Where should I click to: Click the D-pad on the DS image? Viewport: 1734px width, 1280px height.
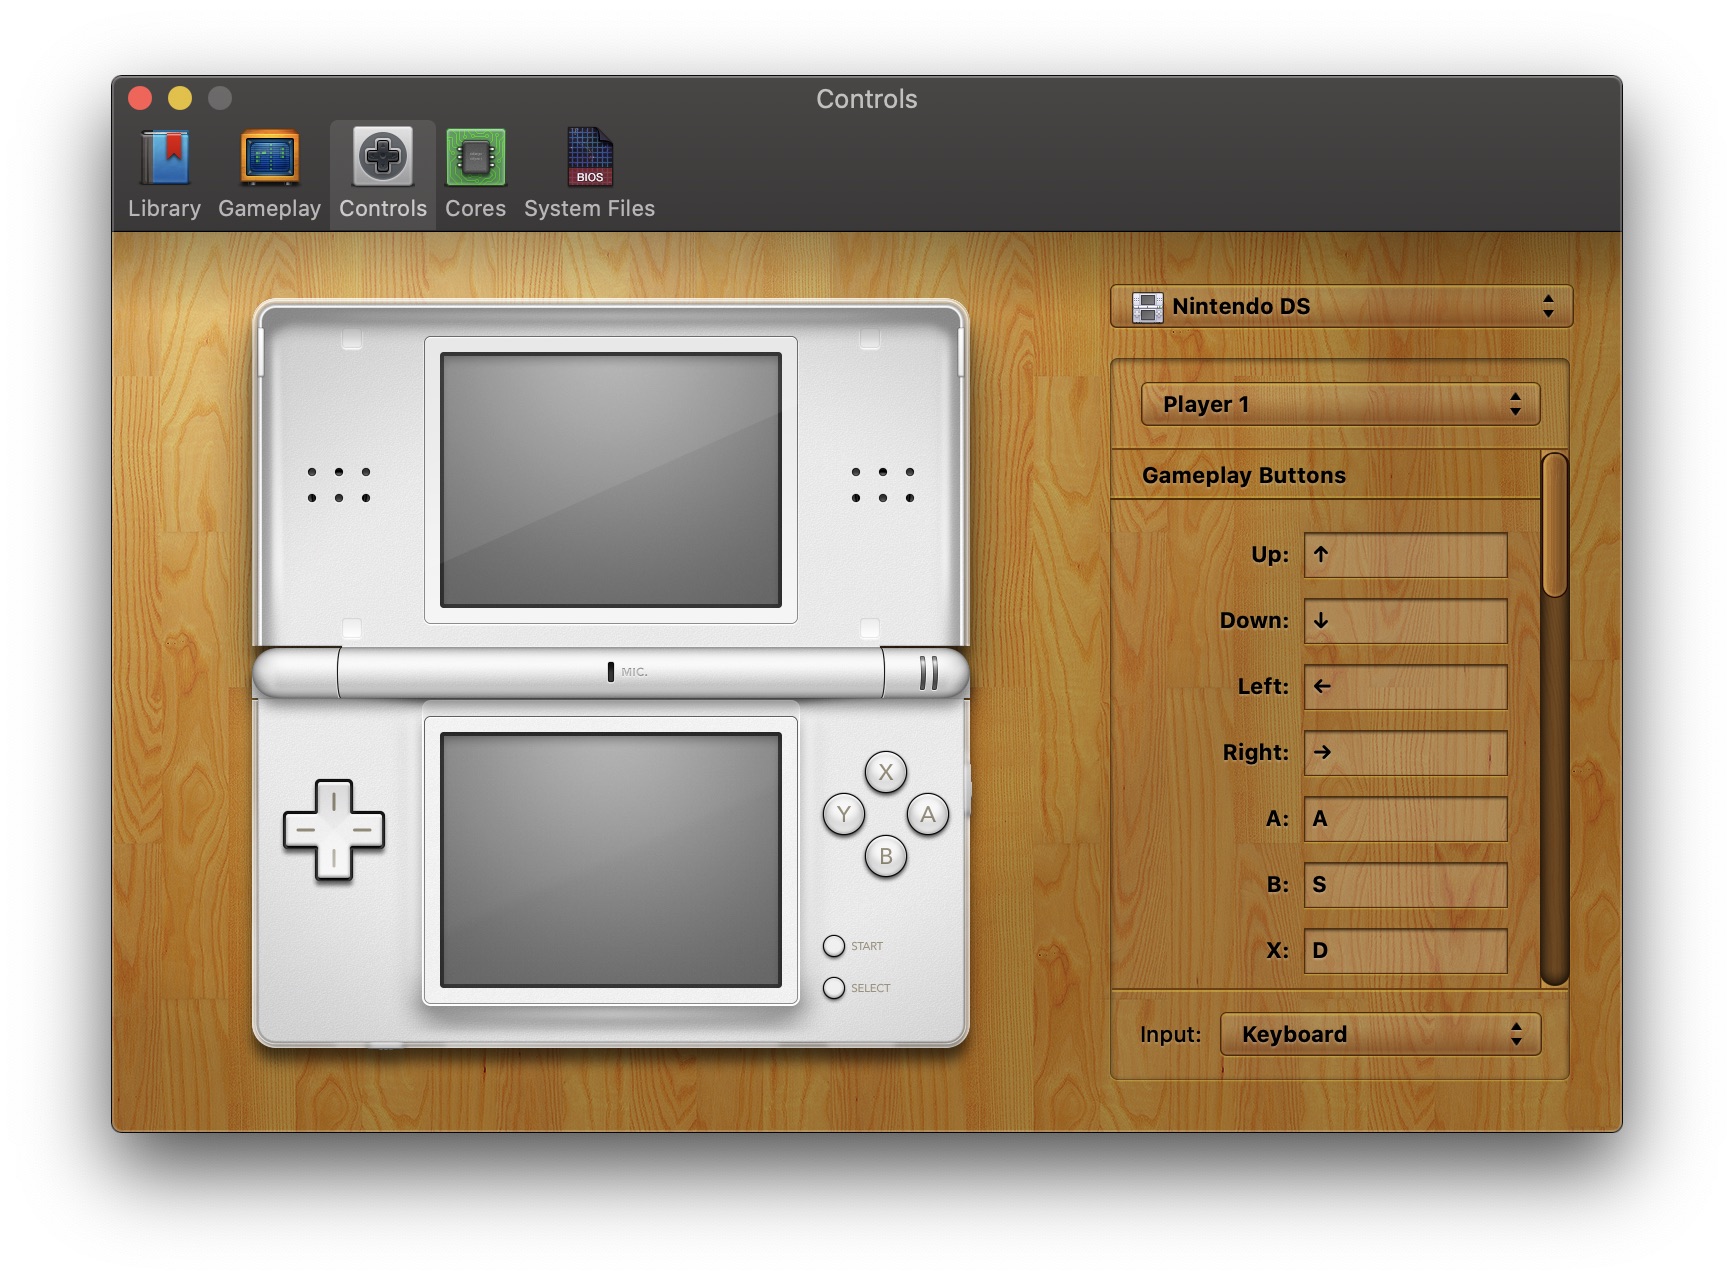[334, 830]
